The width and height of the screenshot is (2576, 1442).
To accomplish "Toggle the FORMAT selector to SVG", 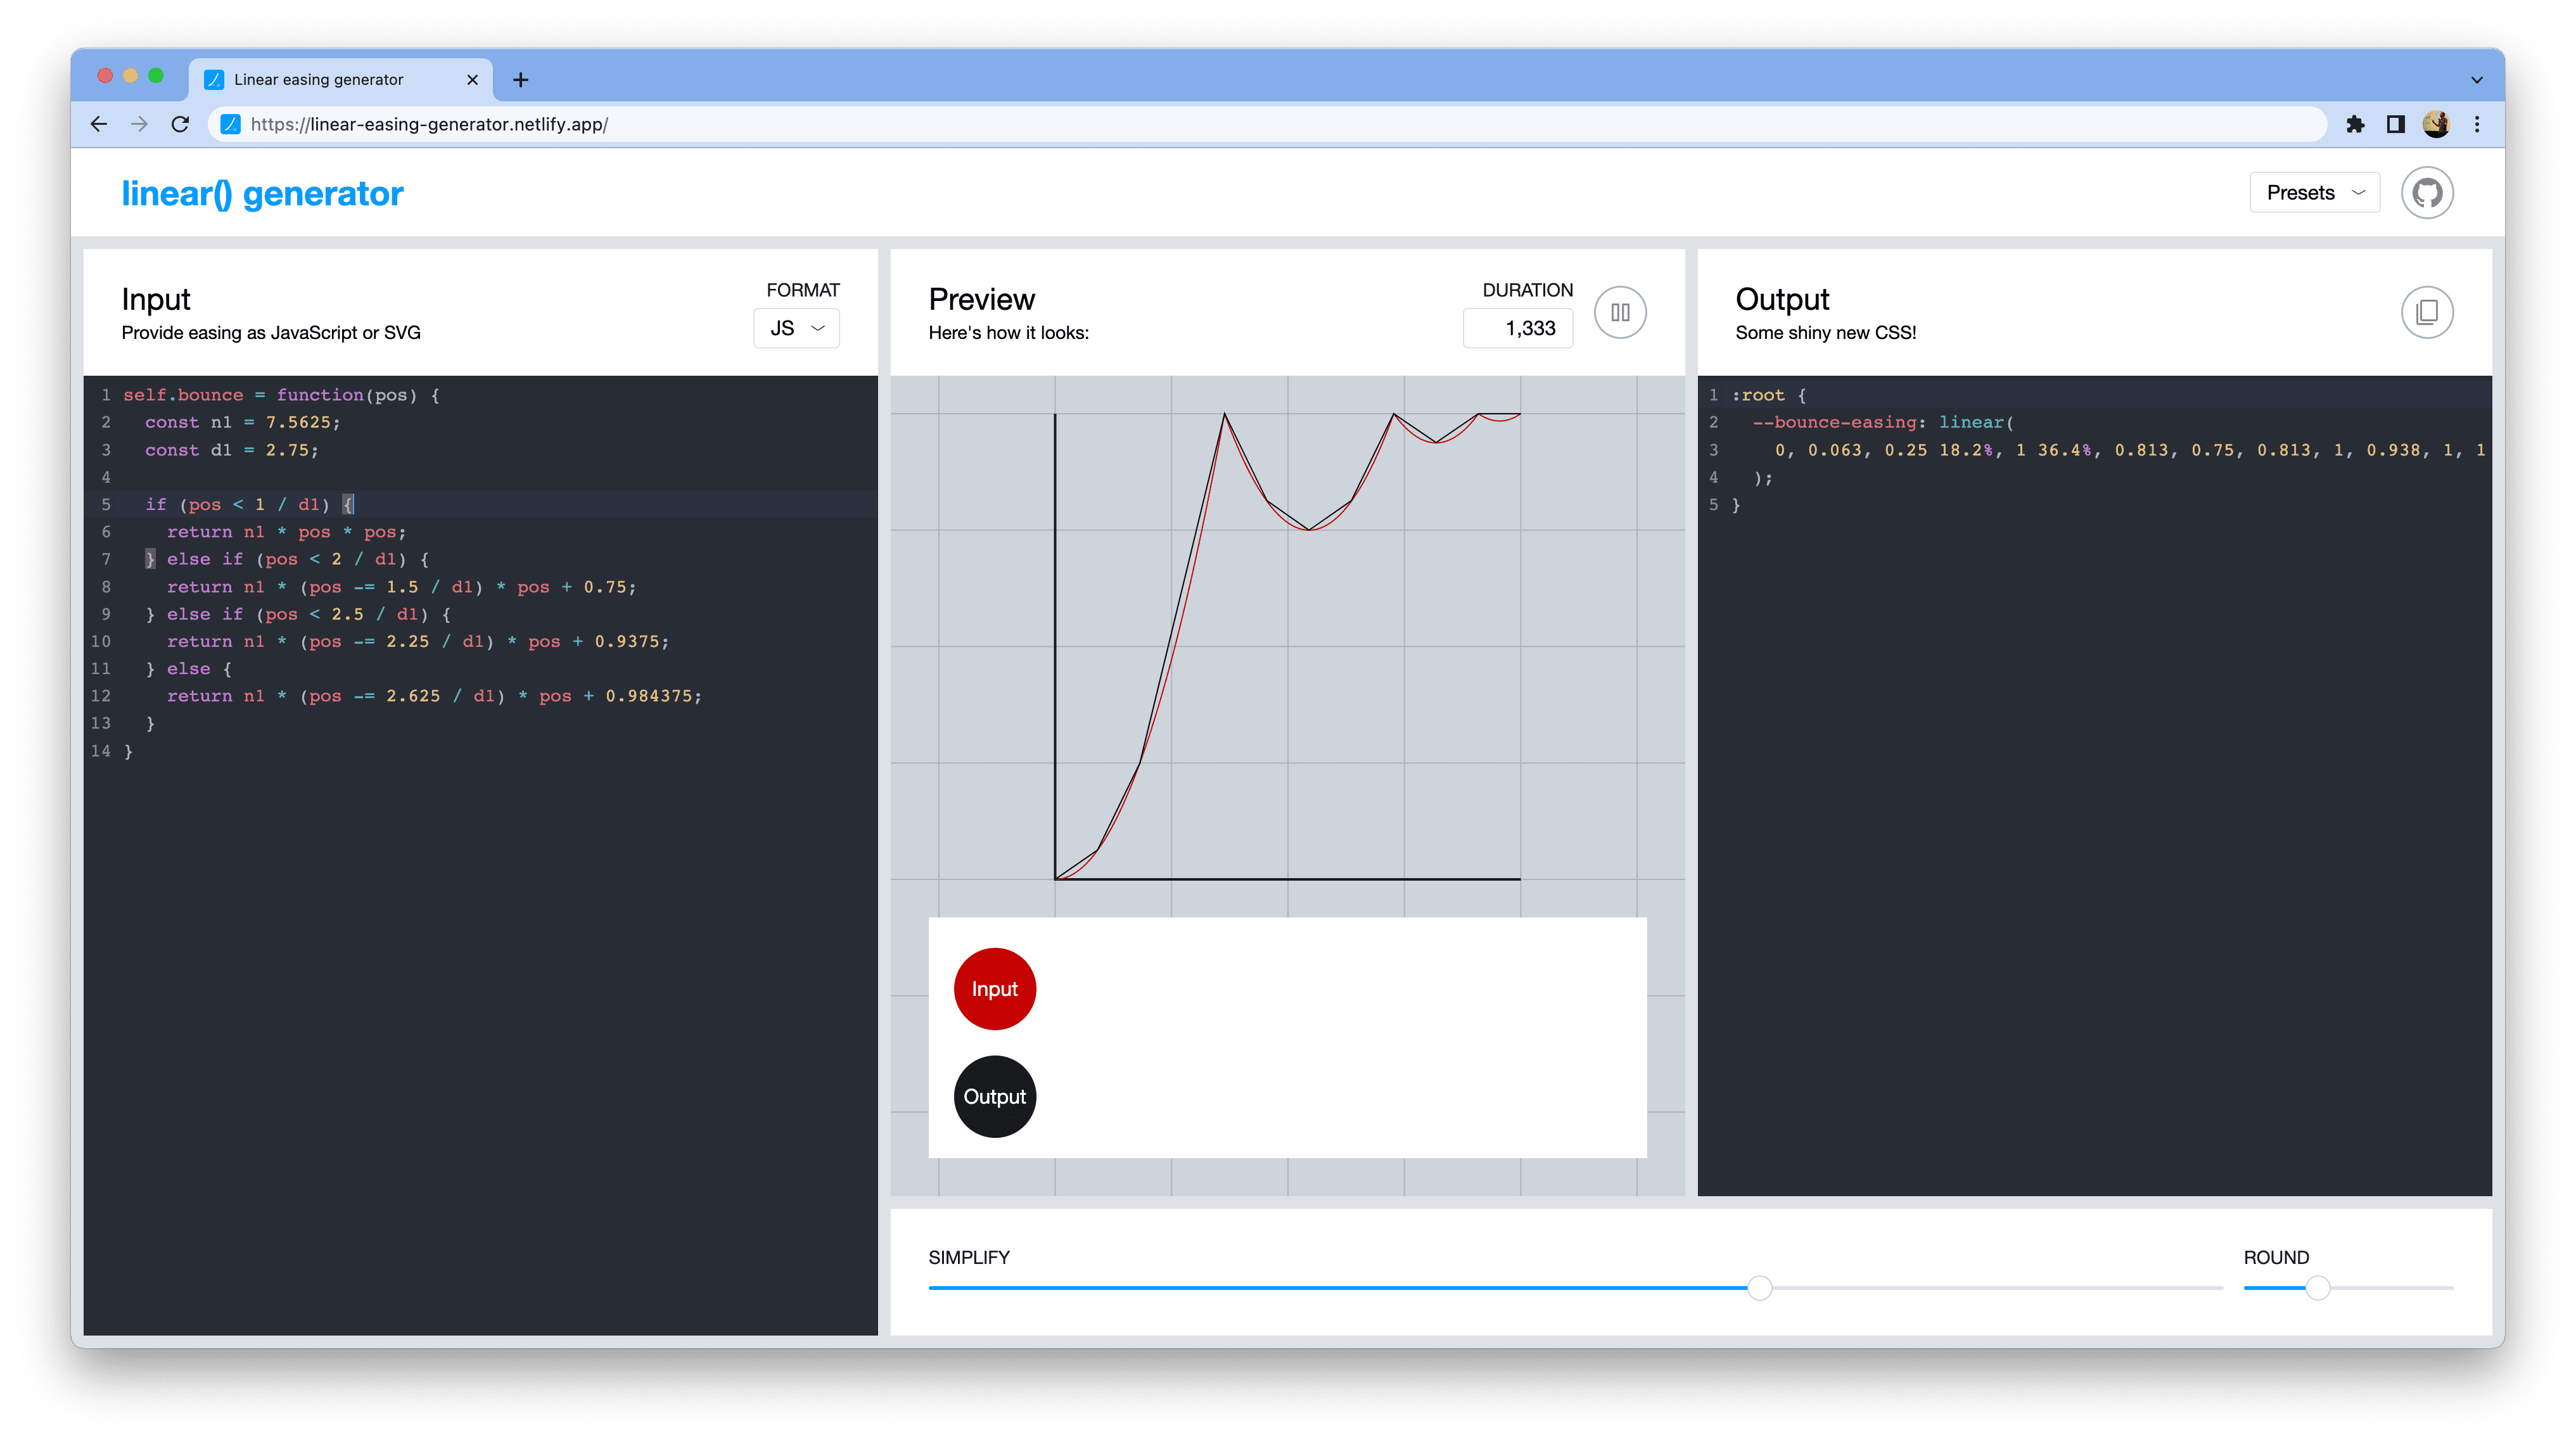I will click(798, 328).
